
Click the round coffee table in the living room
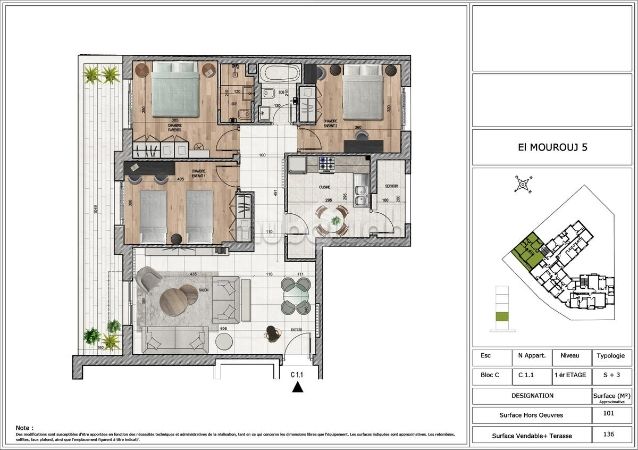pos(182,298)
